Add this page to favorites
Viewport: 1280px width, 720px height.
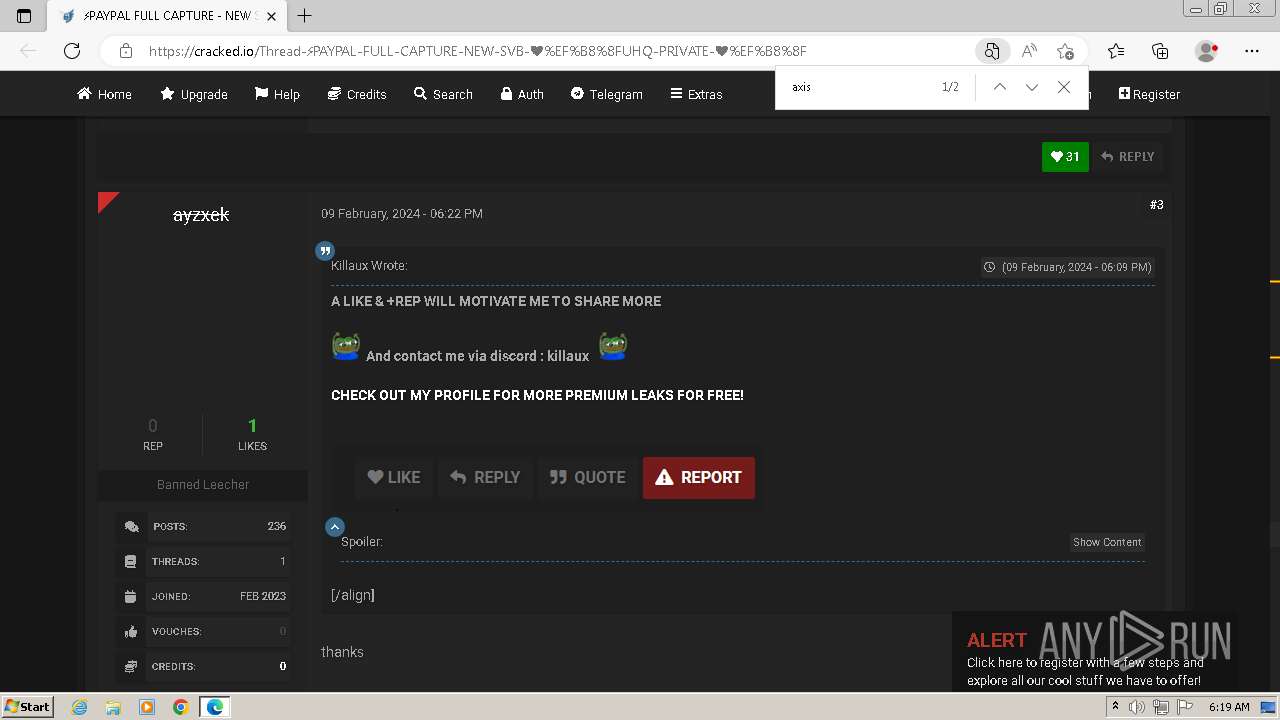pos(1065,51)
